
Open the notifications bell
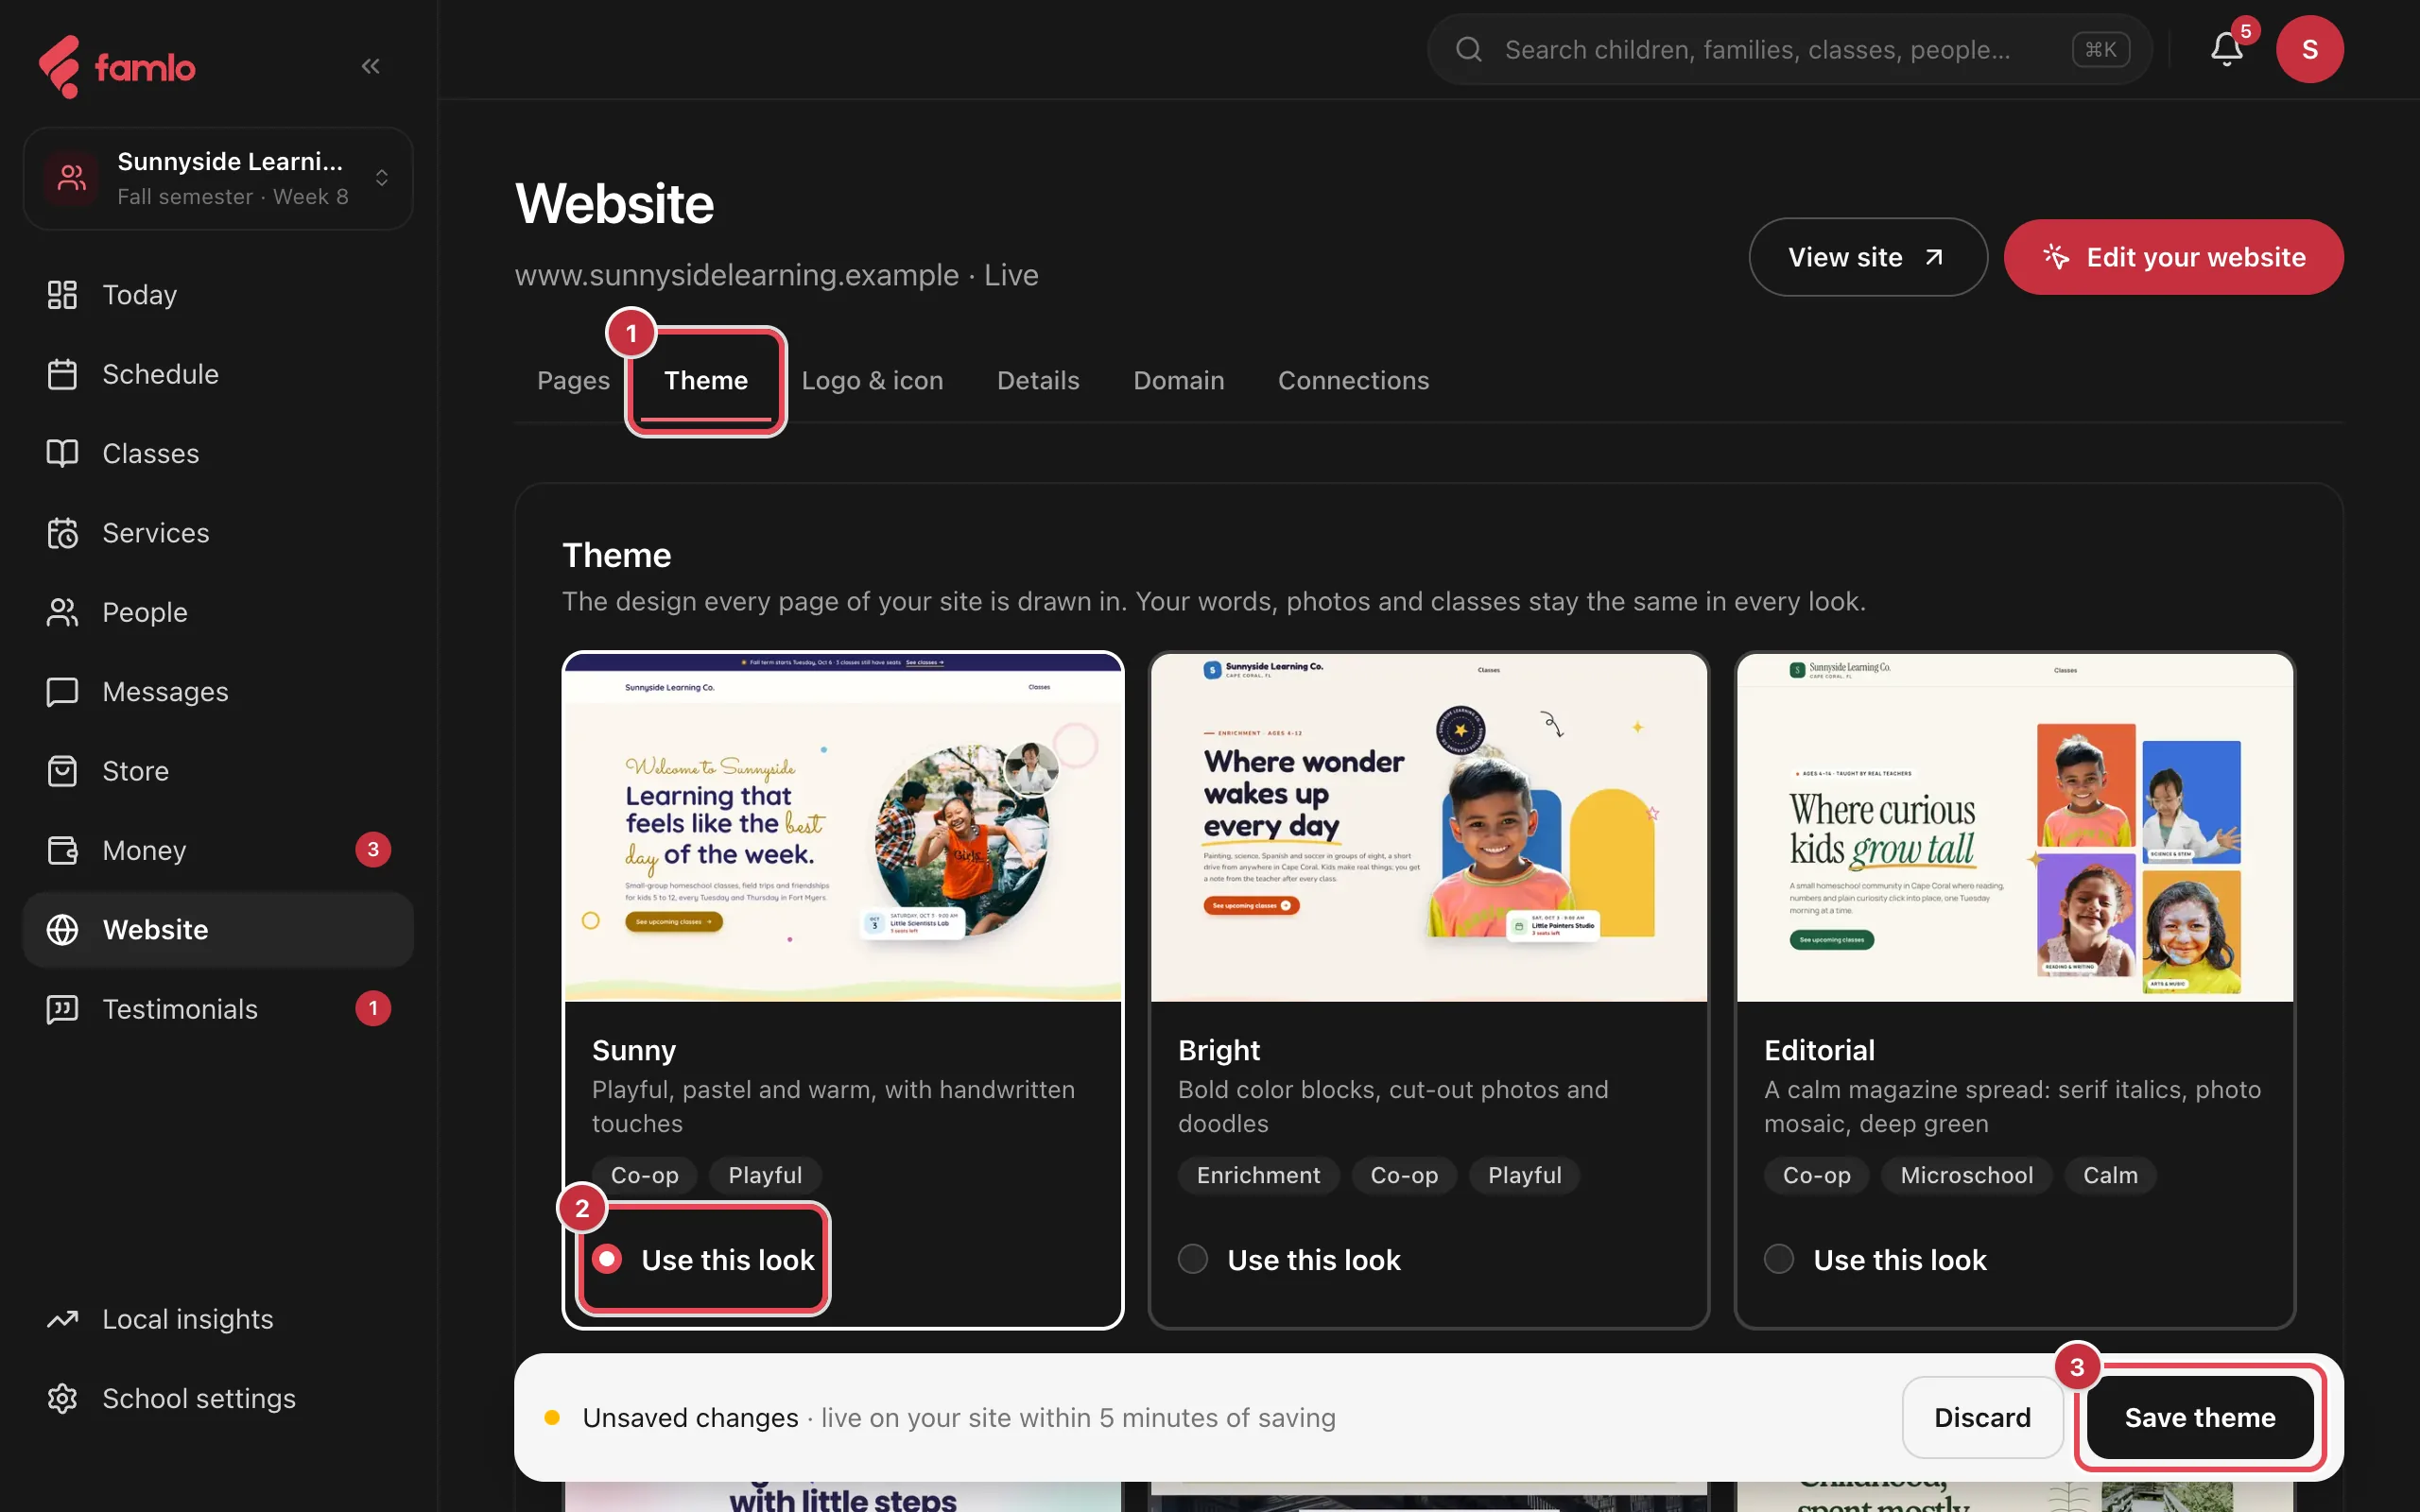(x=2226, y=49)
